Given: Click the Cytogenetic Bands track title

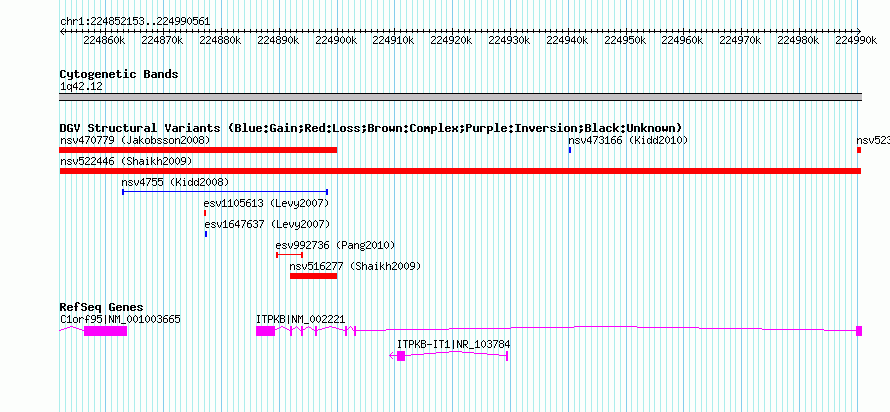Looking at the screenshot, I should pyautogui.click(x=119, y=74).
